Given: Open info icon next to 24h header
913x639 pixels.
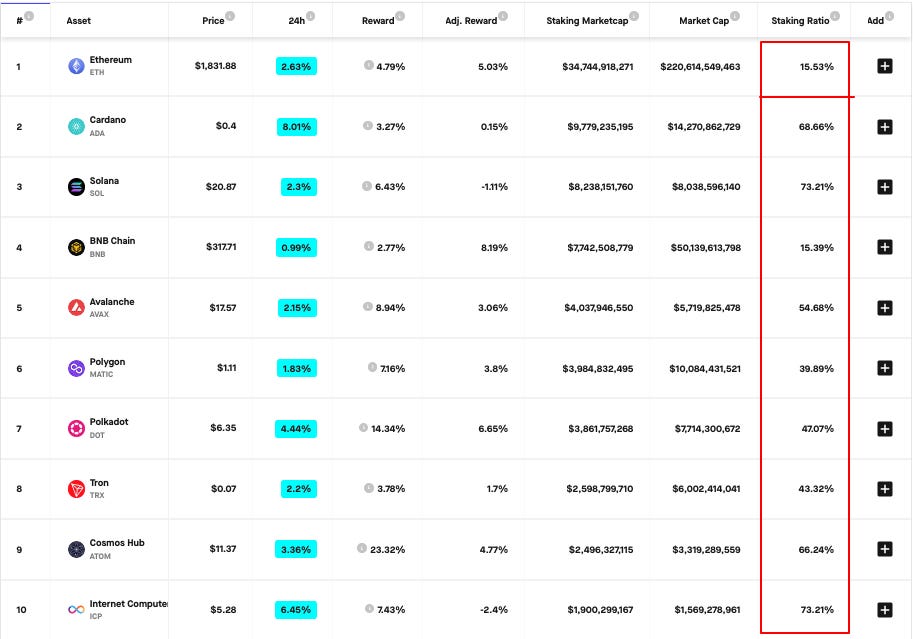Looking at the screenshot, I should [x=310, y=16].
